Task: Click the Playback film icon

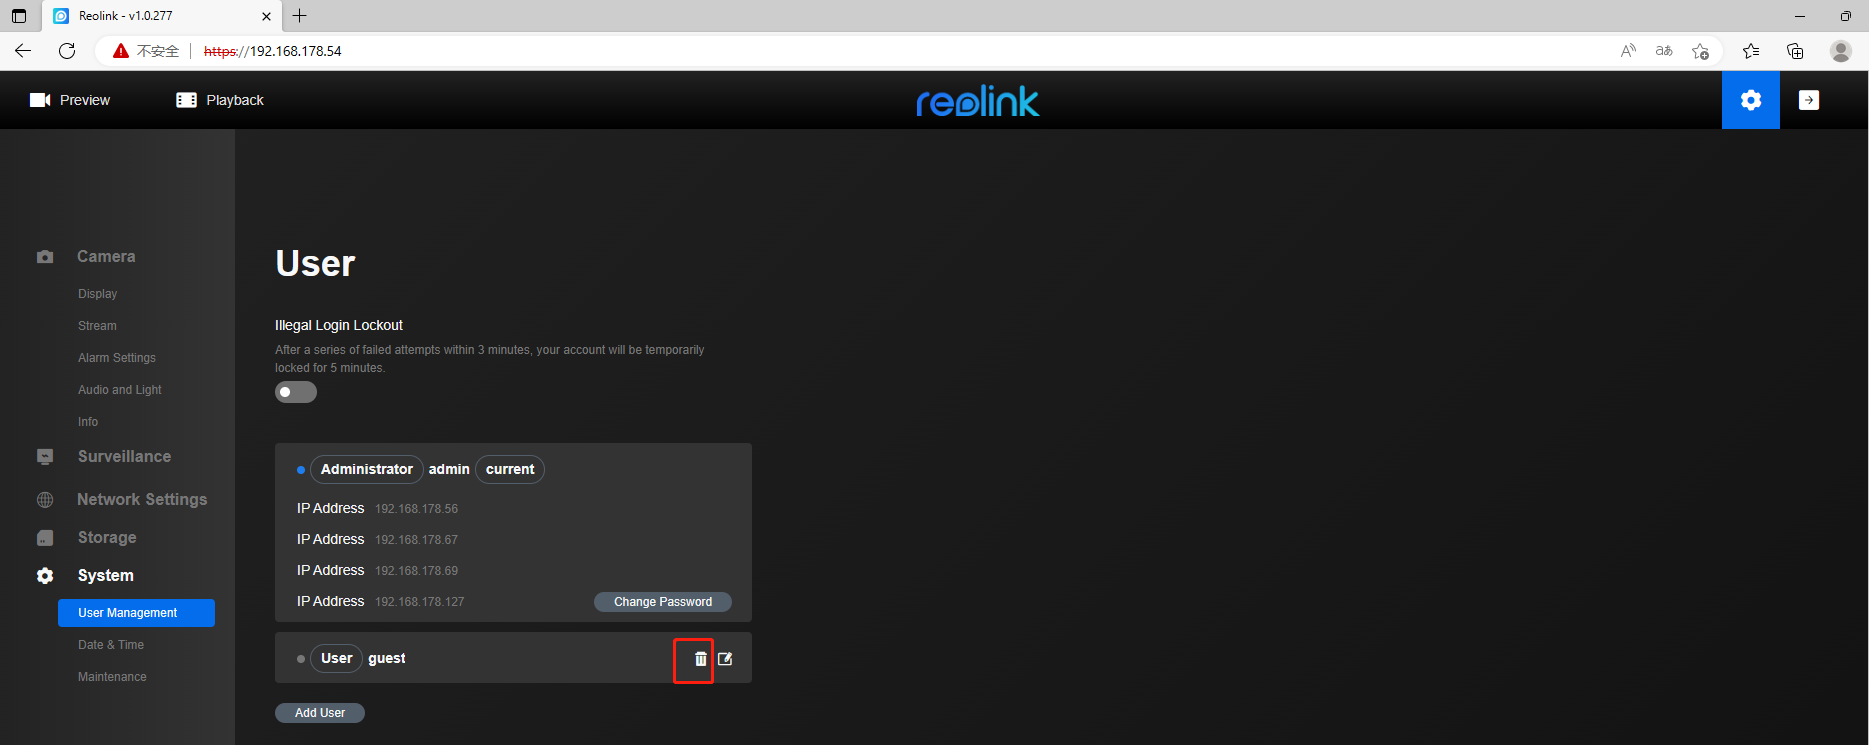Action: 186,100
